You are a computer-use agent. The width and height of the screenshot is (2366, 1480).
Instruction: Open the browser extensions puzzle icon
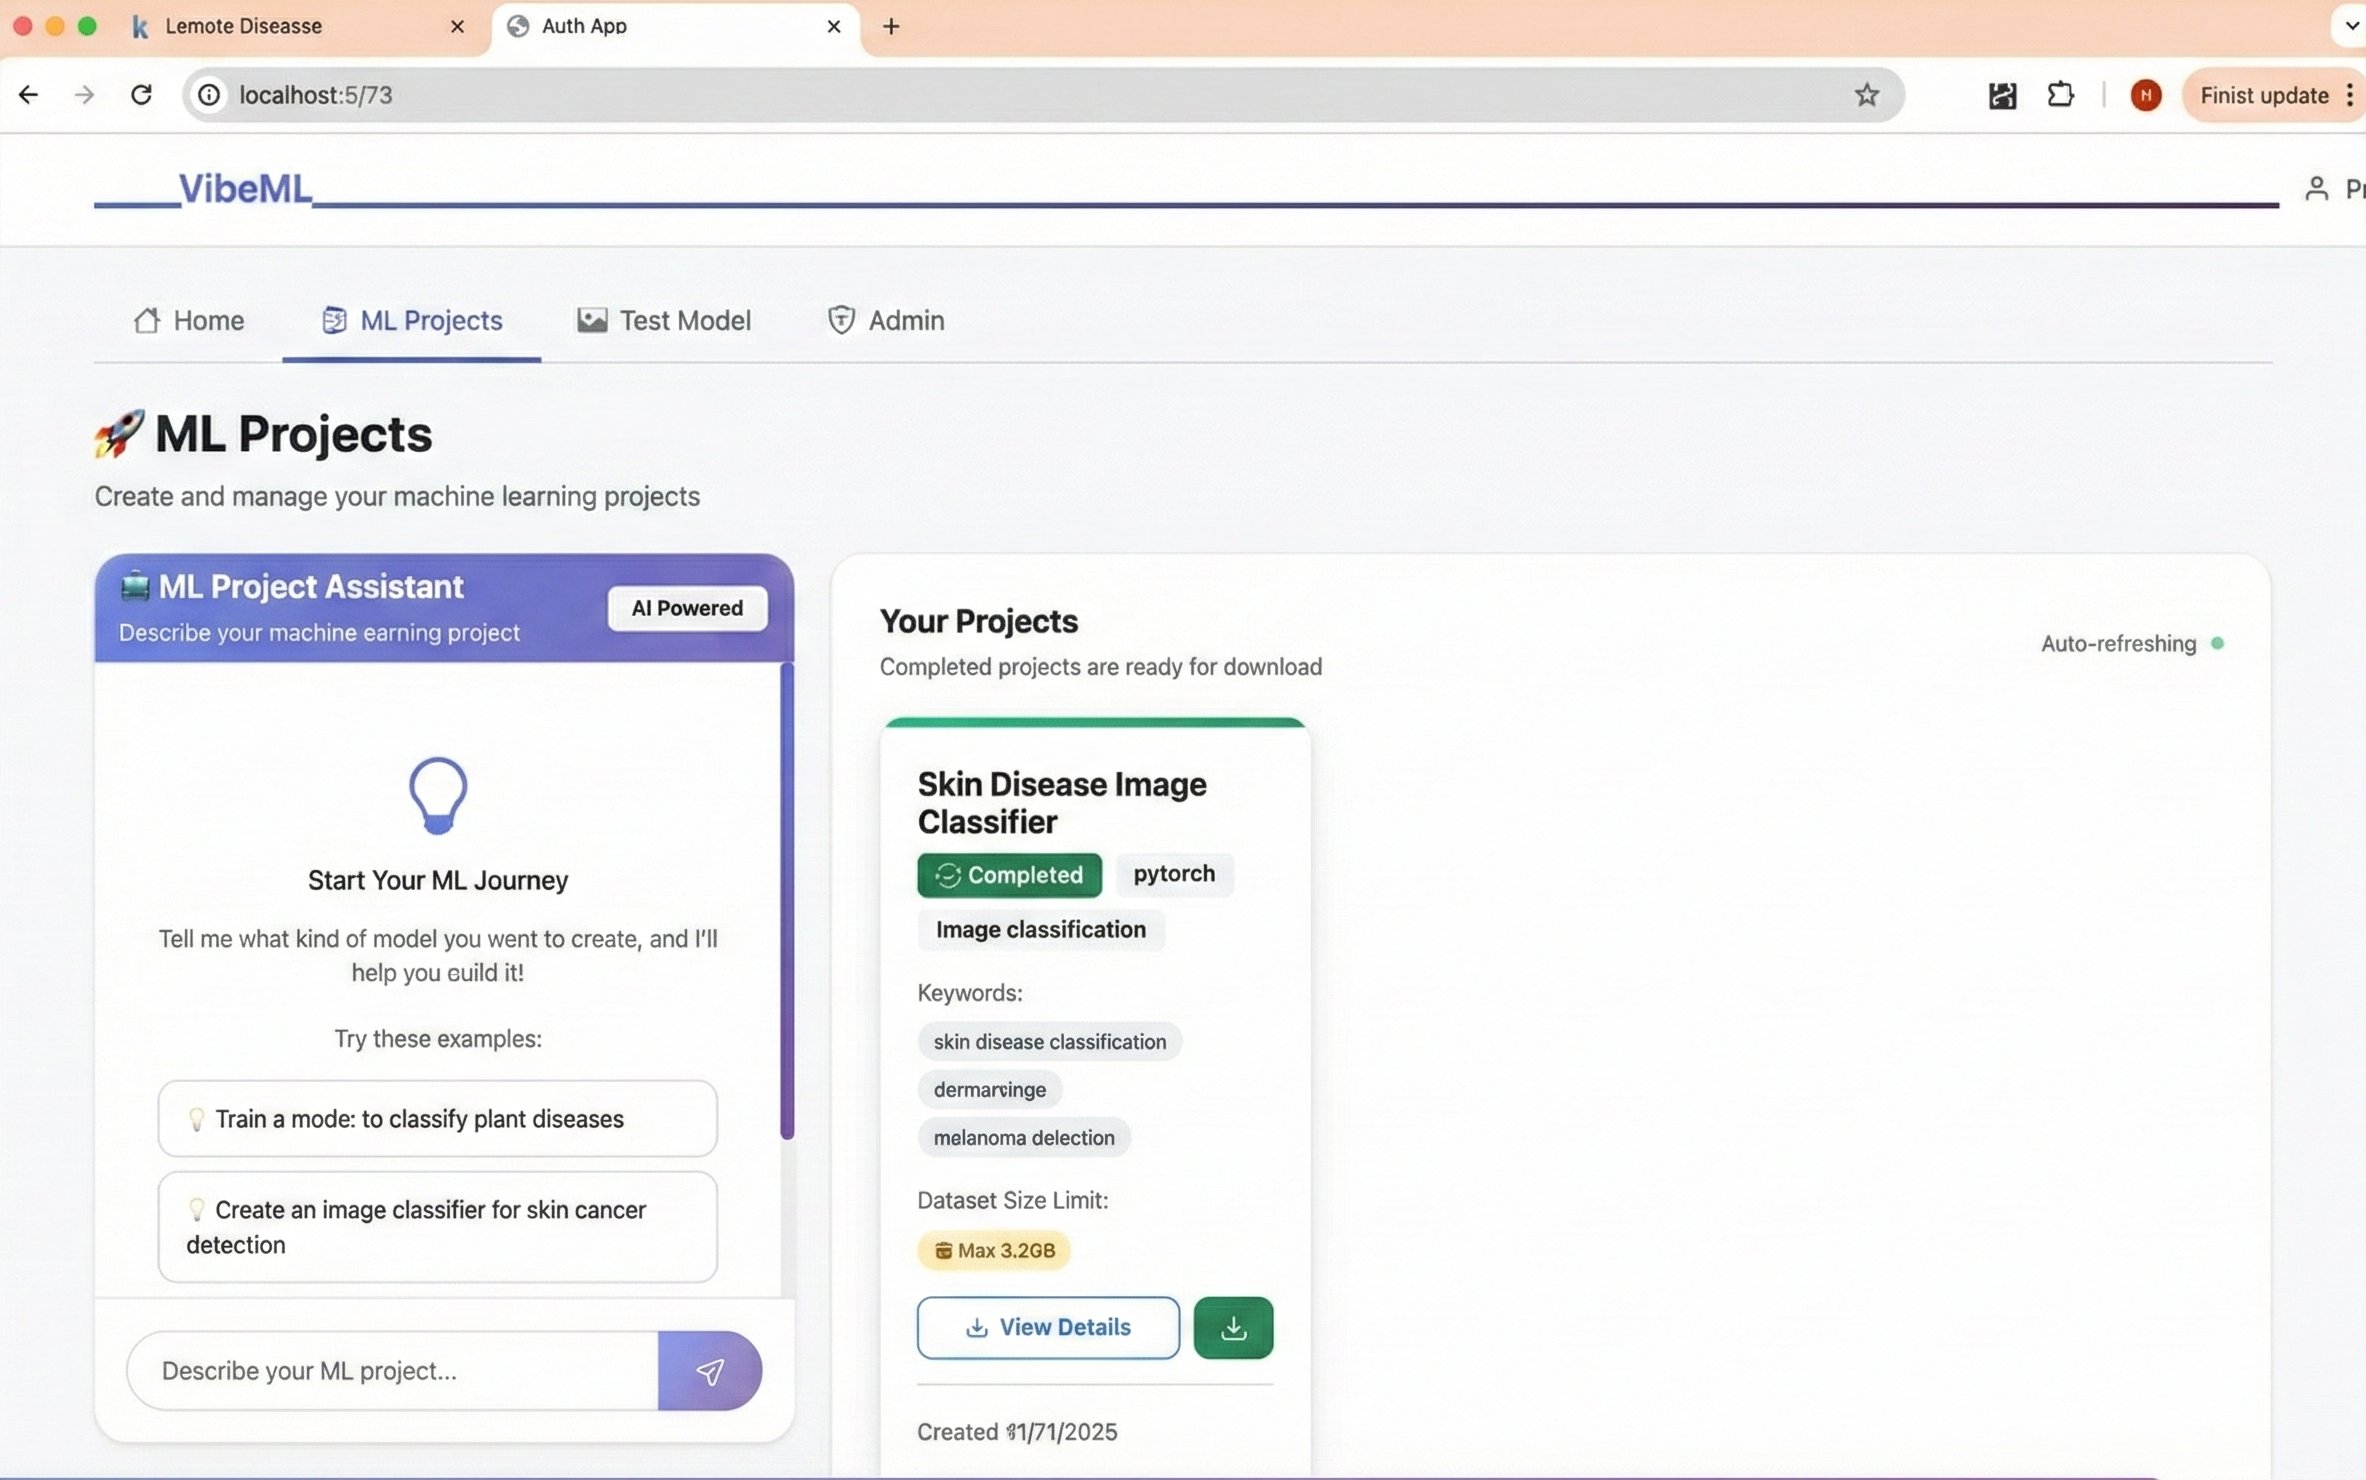tap(2060, 95)
